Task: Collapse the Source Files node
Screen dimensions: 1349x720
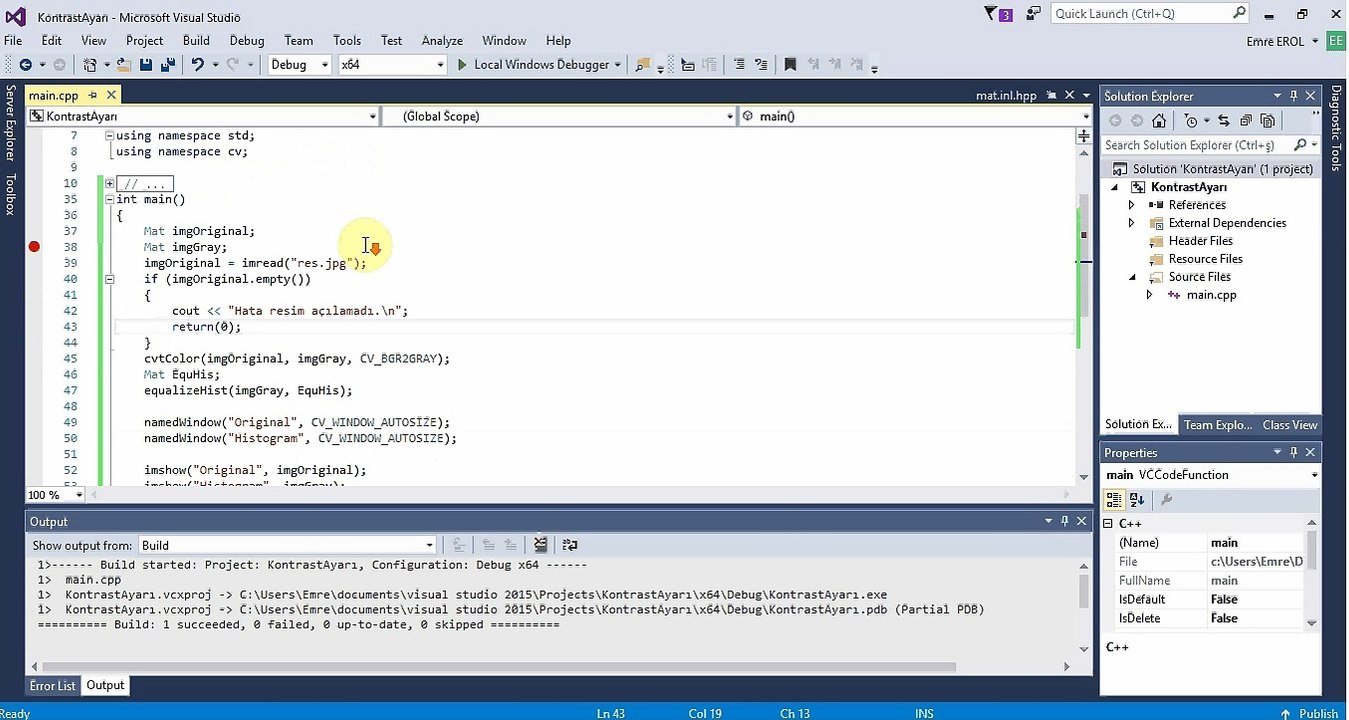Action: (1132, 277)
